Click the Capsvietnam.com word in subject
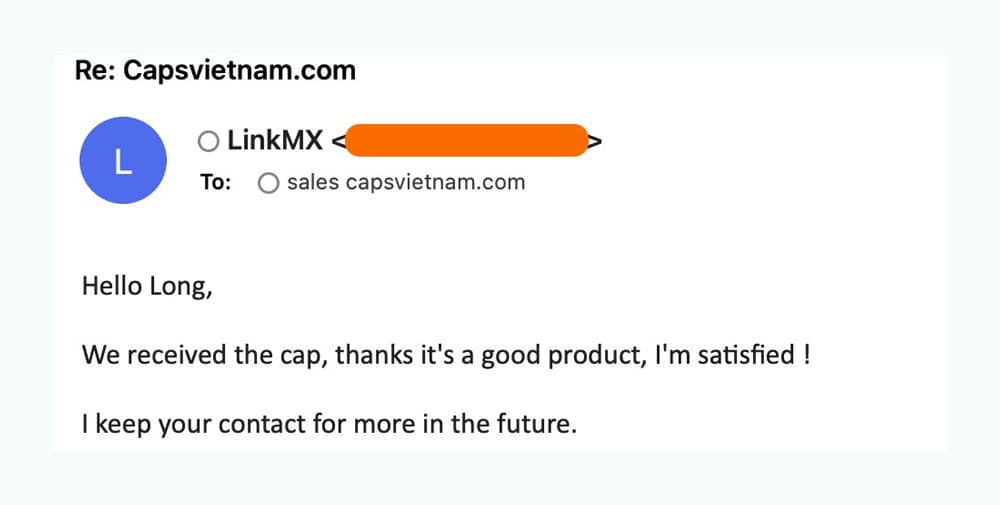Screen dimensions: 1000x505 (x=240, y=70)
